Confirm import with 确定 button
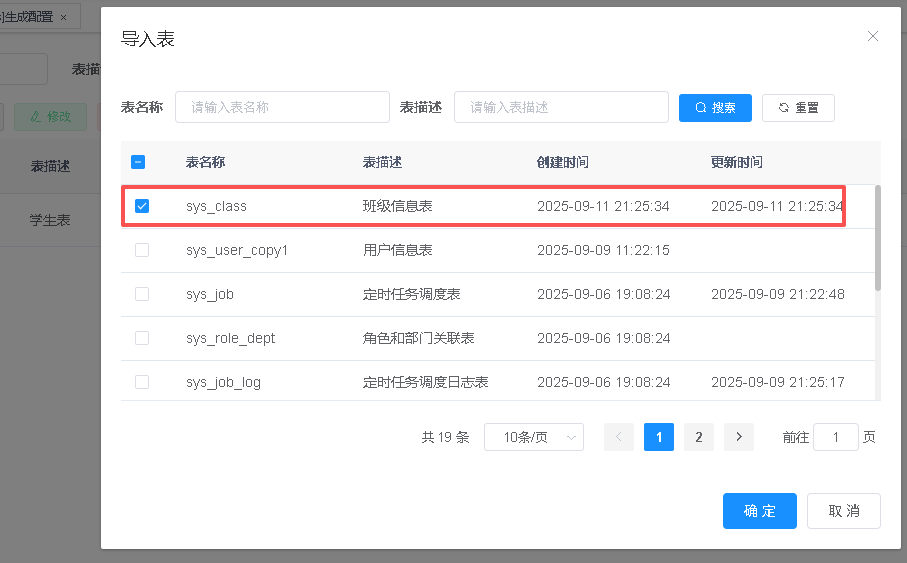 coord(759,511)
